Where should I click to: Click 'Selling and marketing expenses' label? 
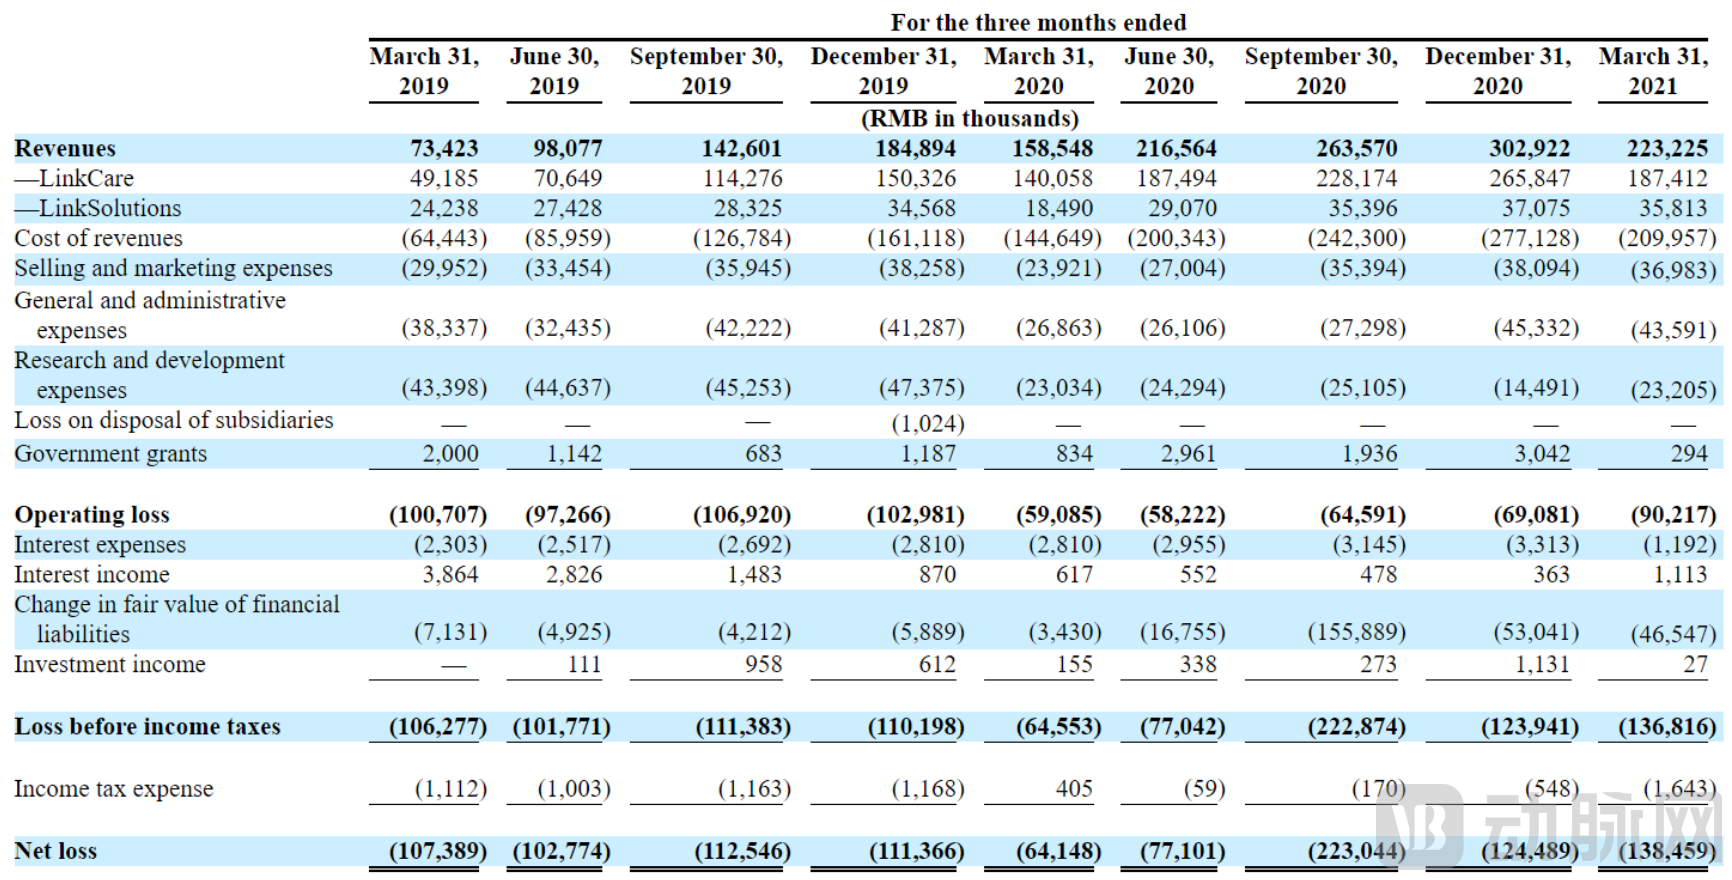[173, 269]
